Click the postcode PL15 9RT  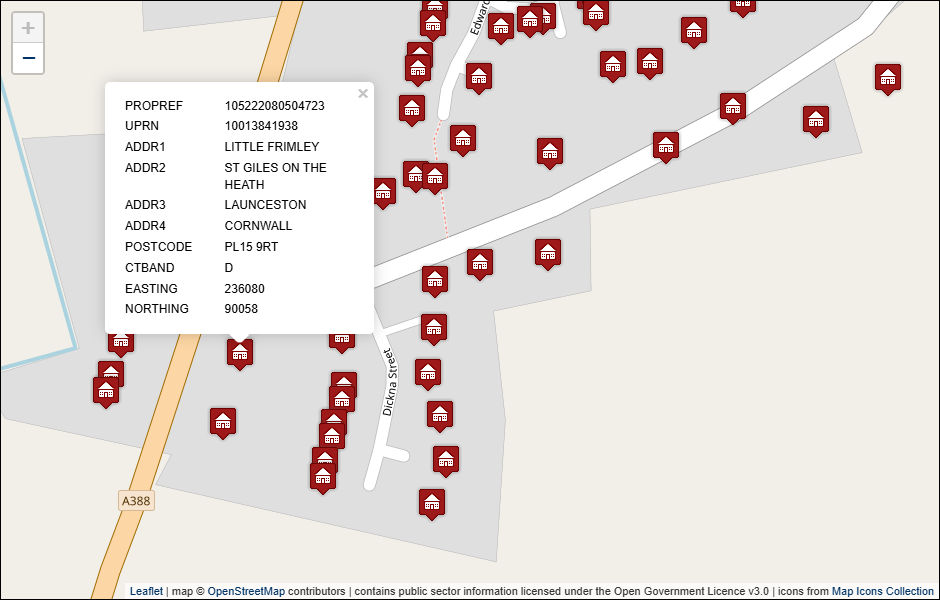[251, 247]
